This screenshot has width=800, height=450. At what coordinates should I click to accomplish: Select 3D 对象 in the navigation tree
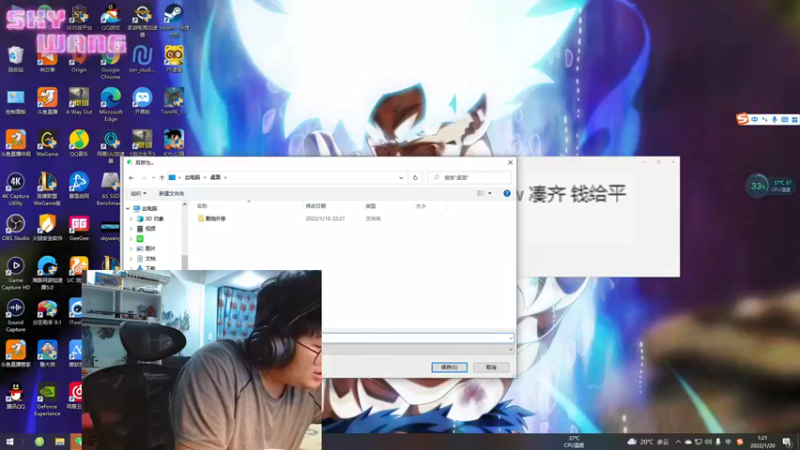[x=155, y=219]
